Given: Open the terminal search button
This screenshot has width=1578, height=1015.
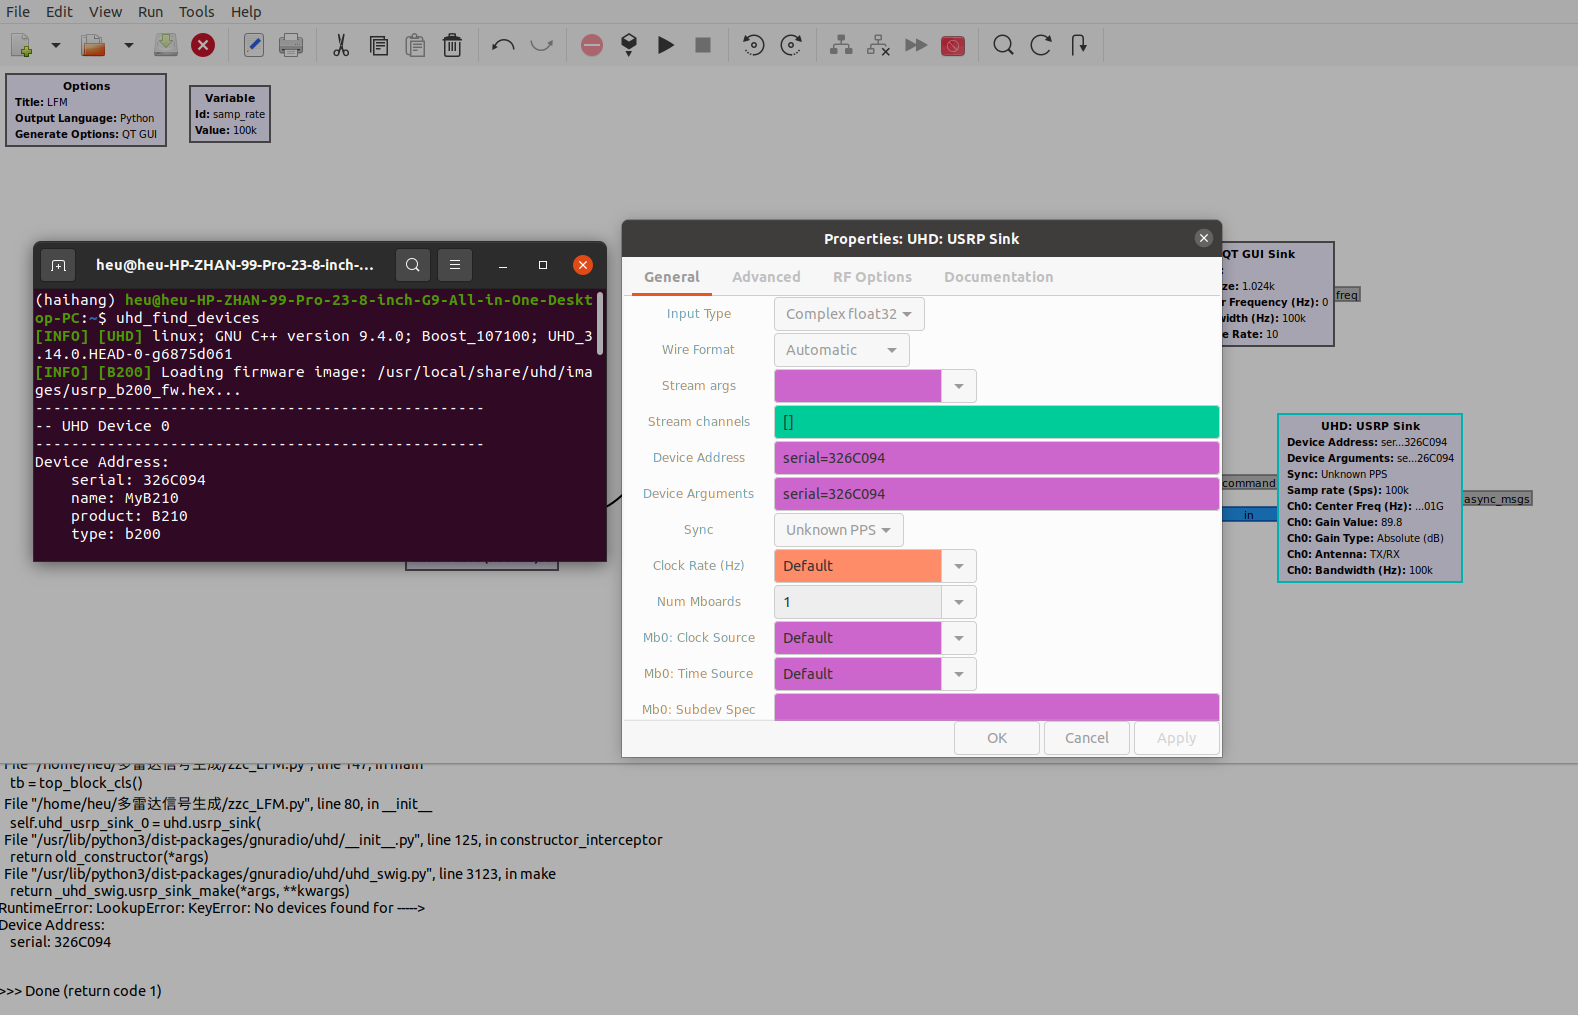Looking at the screenshot, I should pyautogui.click(x=413, y=265).
